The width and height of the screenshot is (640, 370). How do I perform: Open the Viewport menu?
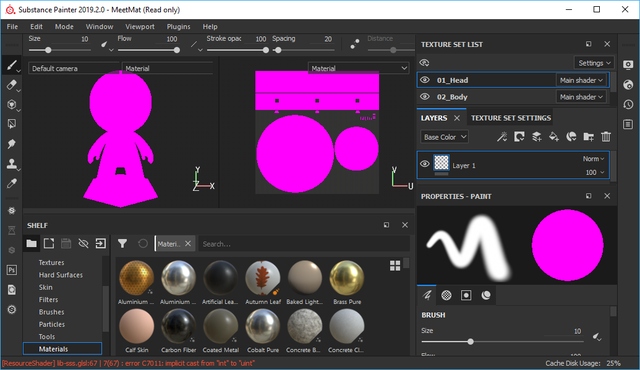(140, 27)
